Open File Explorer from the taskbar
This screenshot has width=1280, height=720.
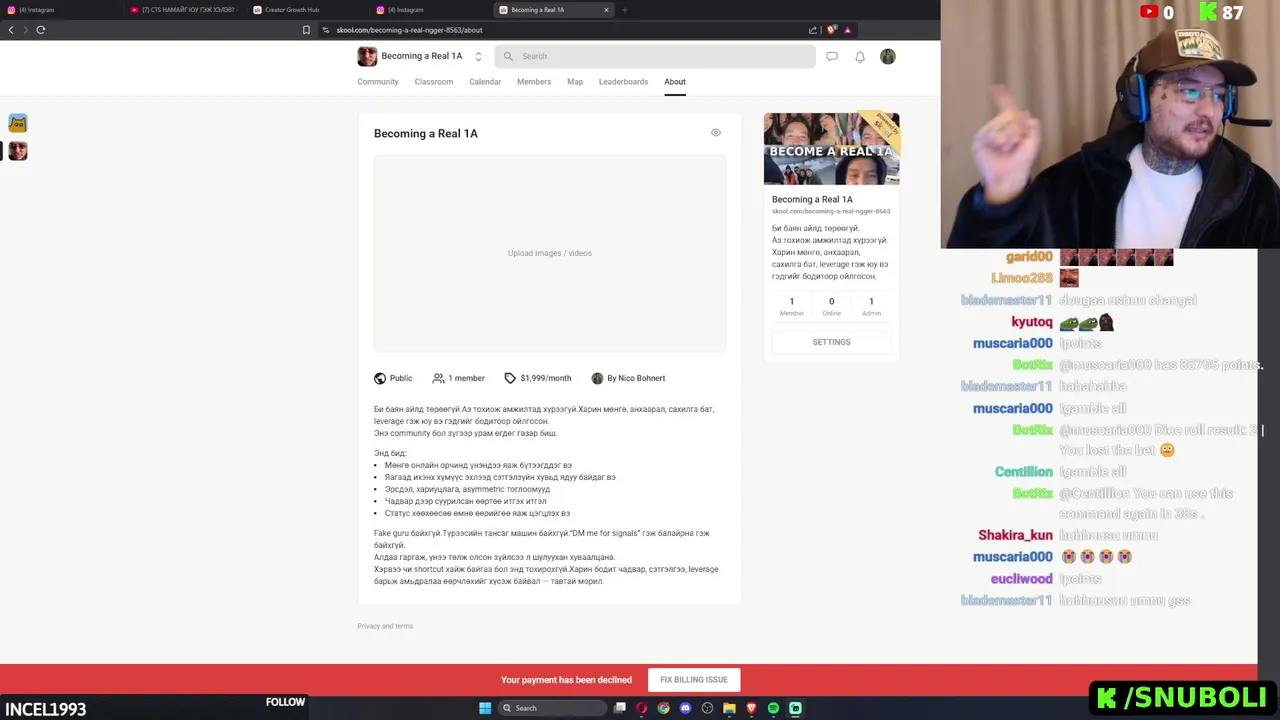coord(729,708)
